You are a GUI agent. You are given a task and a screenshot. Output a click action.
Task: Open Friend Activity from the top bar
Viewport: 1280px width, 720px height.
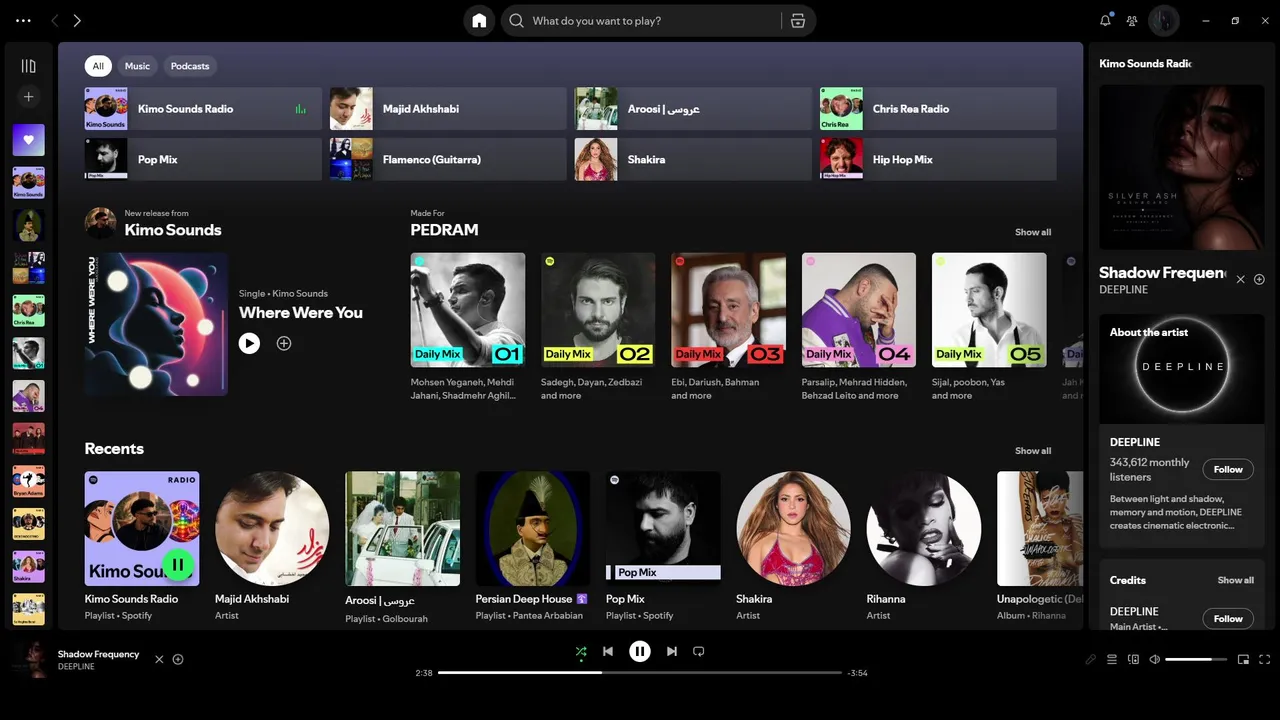pos(1132,20)
